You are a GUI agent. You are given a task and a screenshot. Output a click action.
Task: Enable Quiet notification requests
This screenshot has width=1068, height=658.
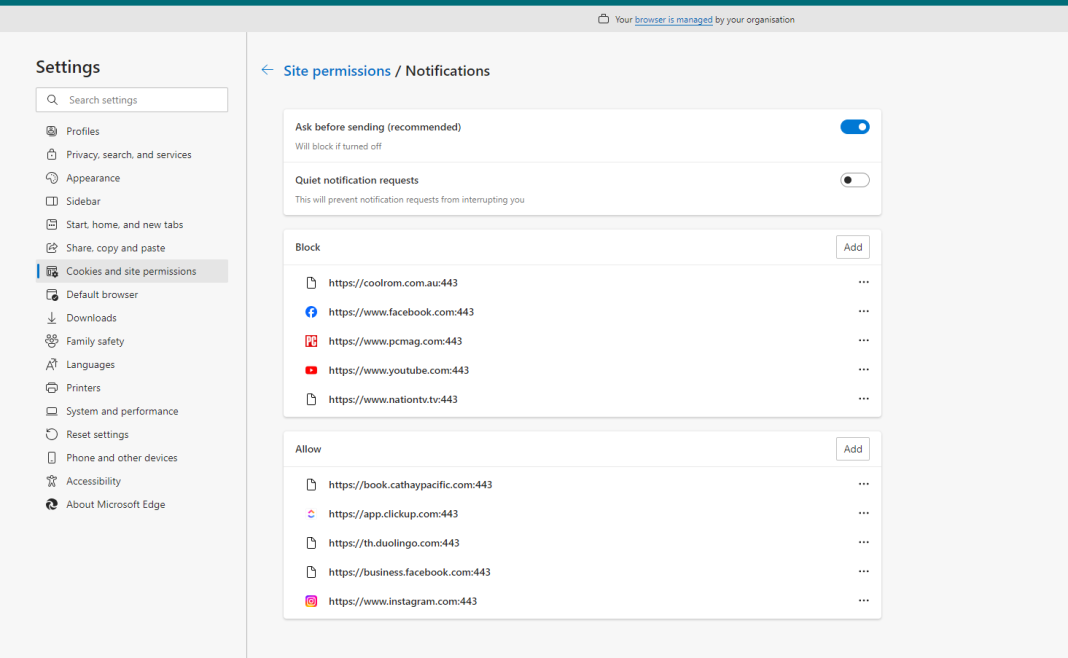(x=855, y=179)
